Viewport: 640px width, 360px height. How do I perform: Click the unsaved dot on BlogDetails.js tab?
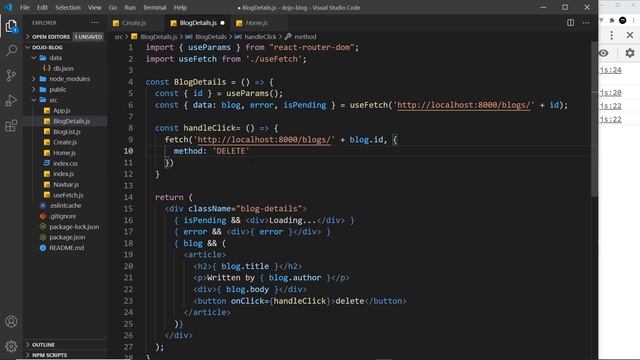point(222,23)
